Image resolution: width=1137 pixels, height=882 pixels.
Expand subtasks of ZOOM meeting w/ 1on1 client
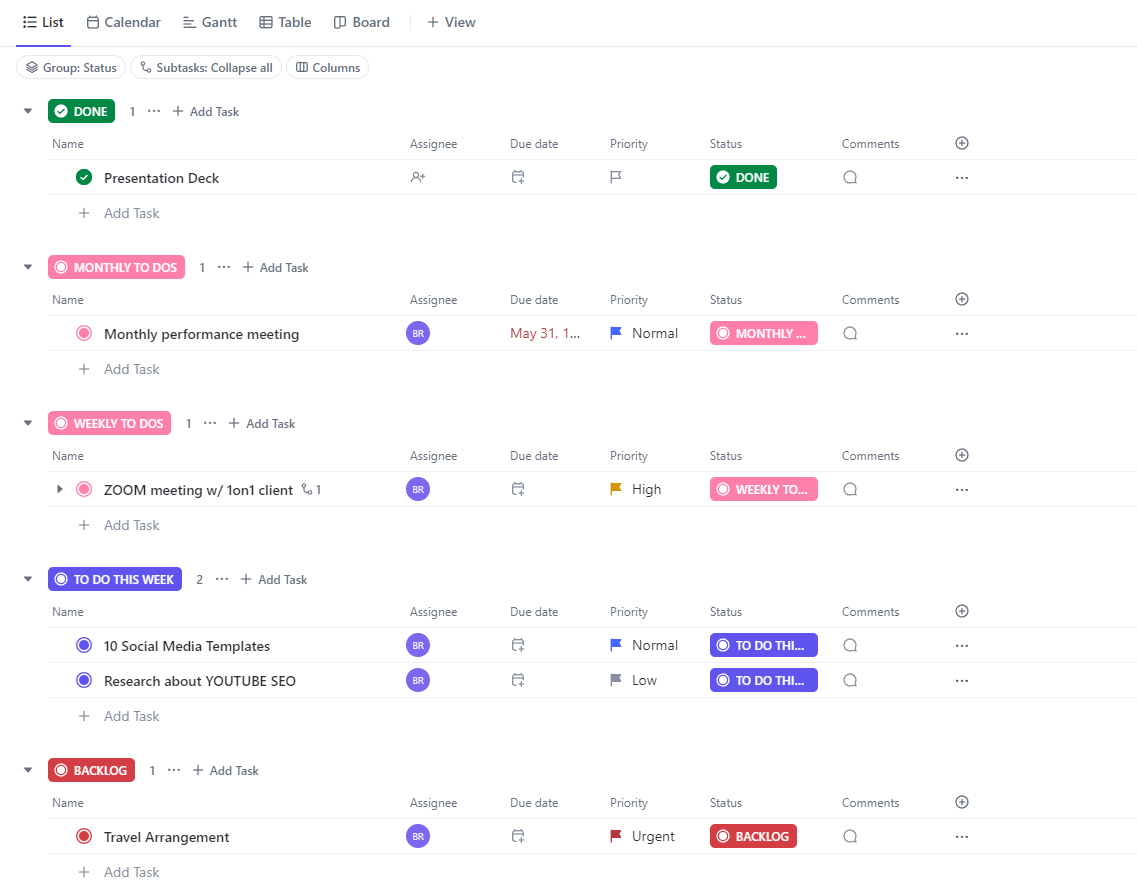(x=59, y=490)
